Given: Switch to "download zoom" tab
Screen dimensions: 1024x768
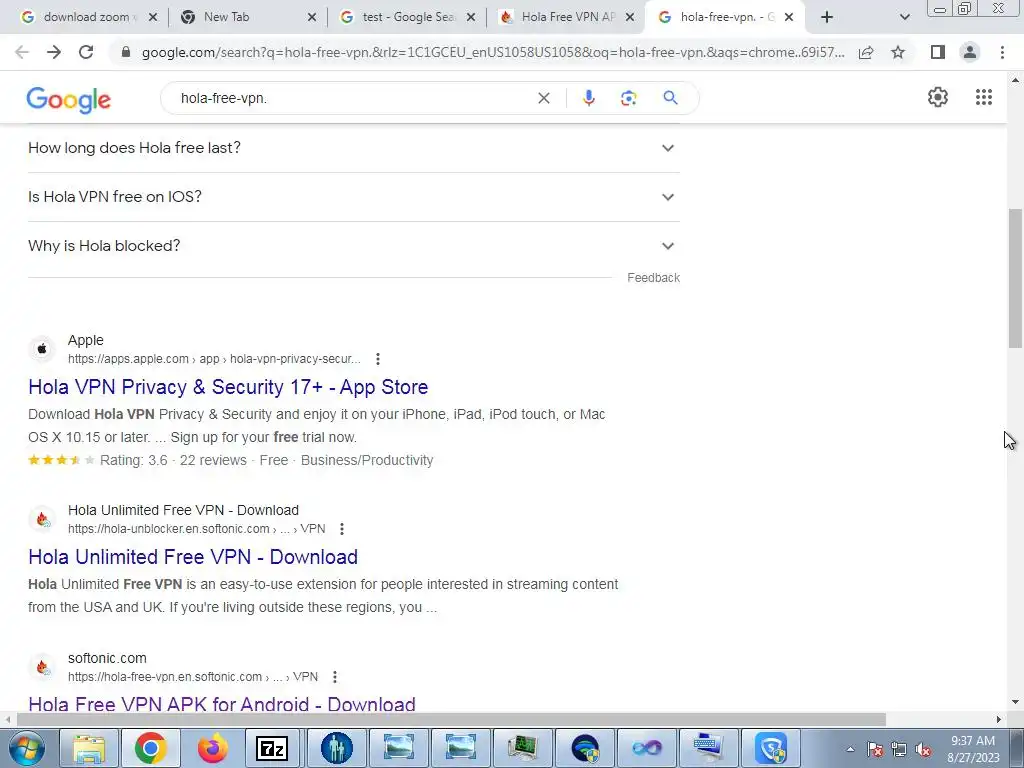Looking at the screenshot, I should pyautogui.click(x=88, y=17).
